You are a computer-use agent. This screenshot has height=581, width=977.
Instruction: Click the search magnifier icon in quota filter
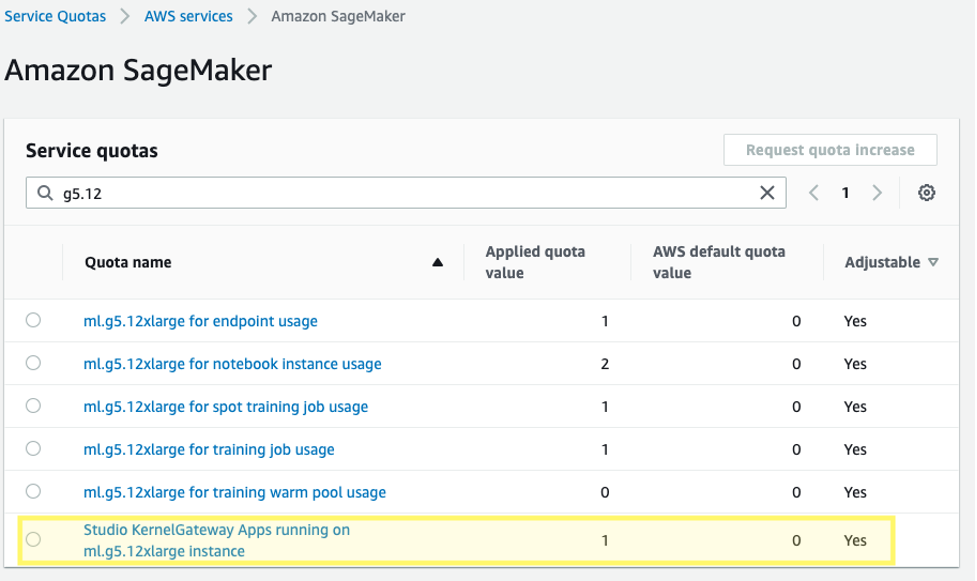(45, 194)
